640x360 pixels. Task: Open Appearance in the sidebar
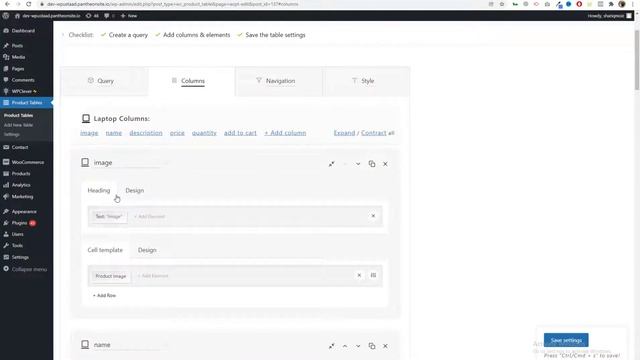[24, 212]
